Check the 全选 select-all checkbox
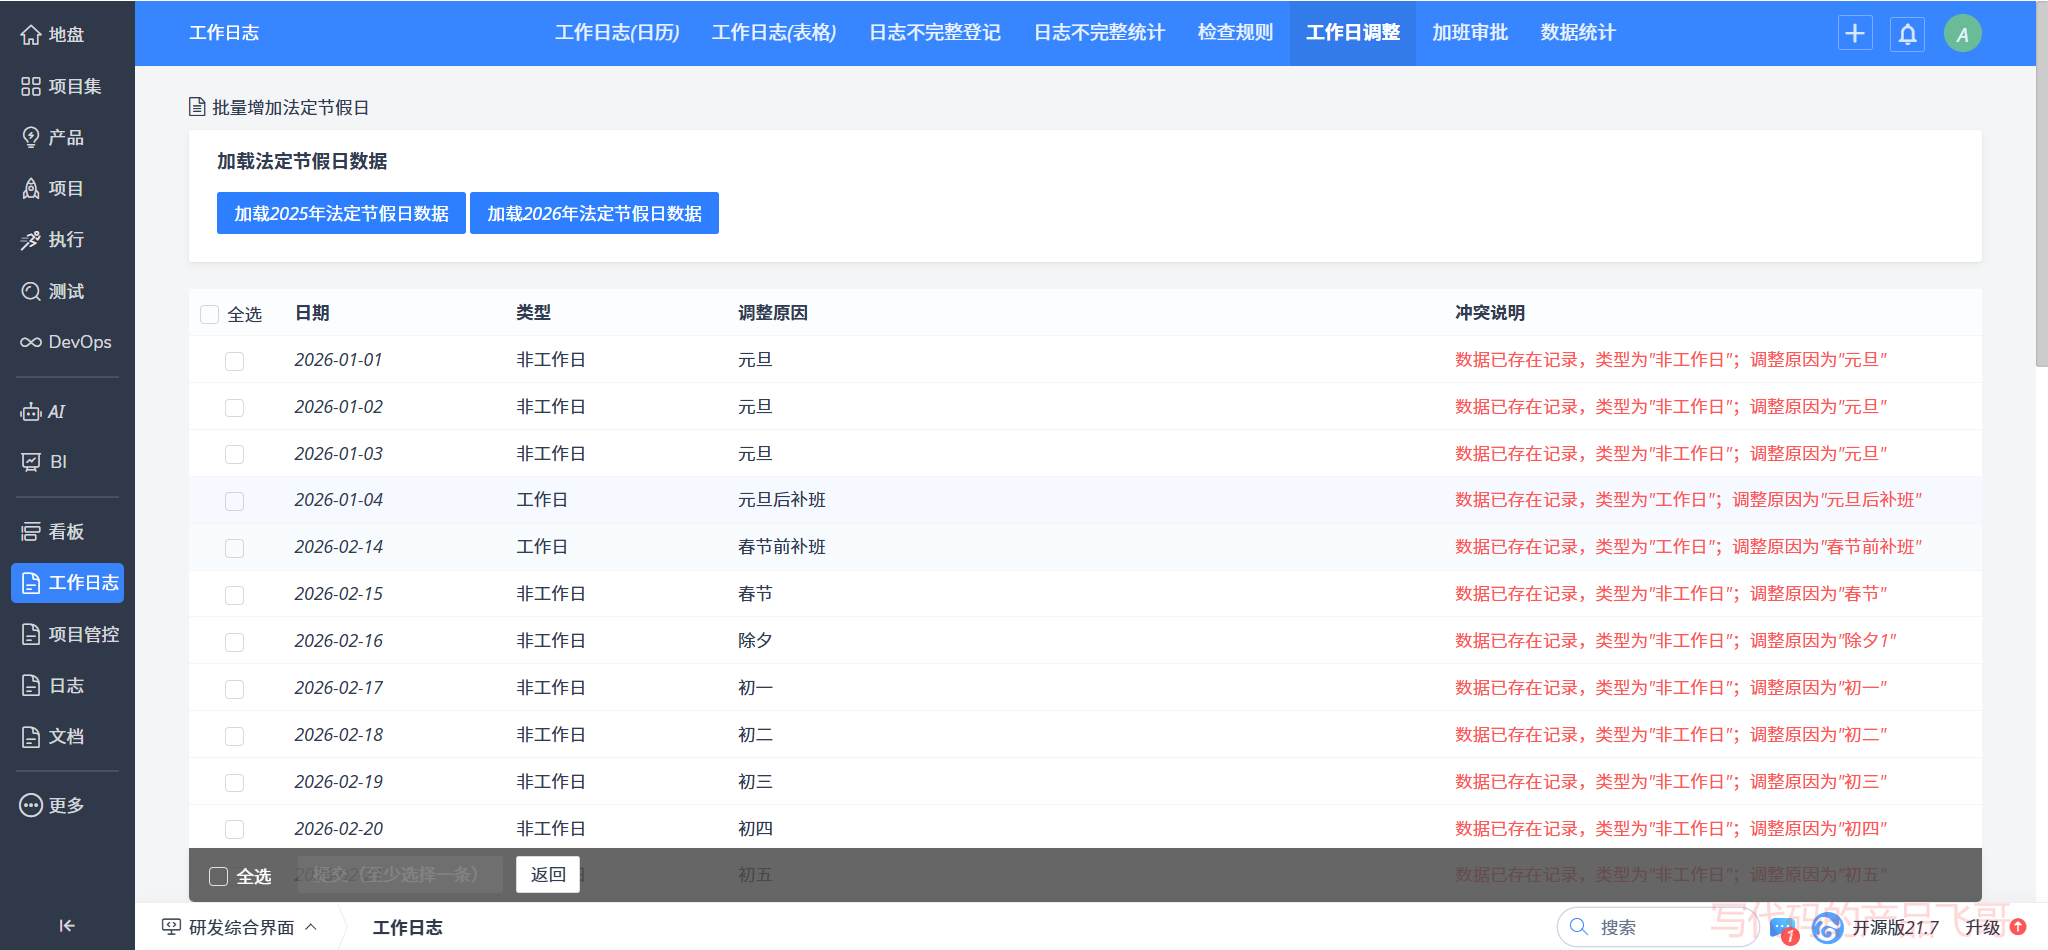 [x=209, y=313]
